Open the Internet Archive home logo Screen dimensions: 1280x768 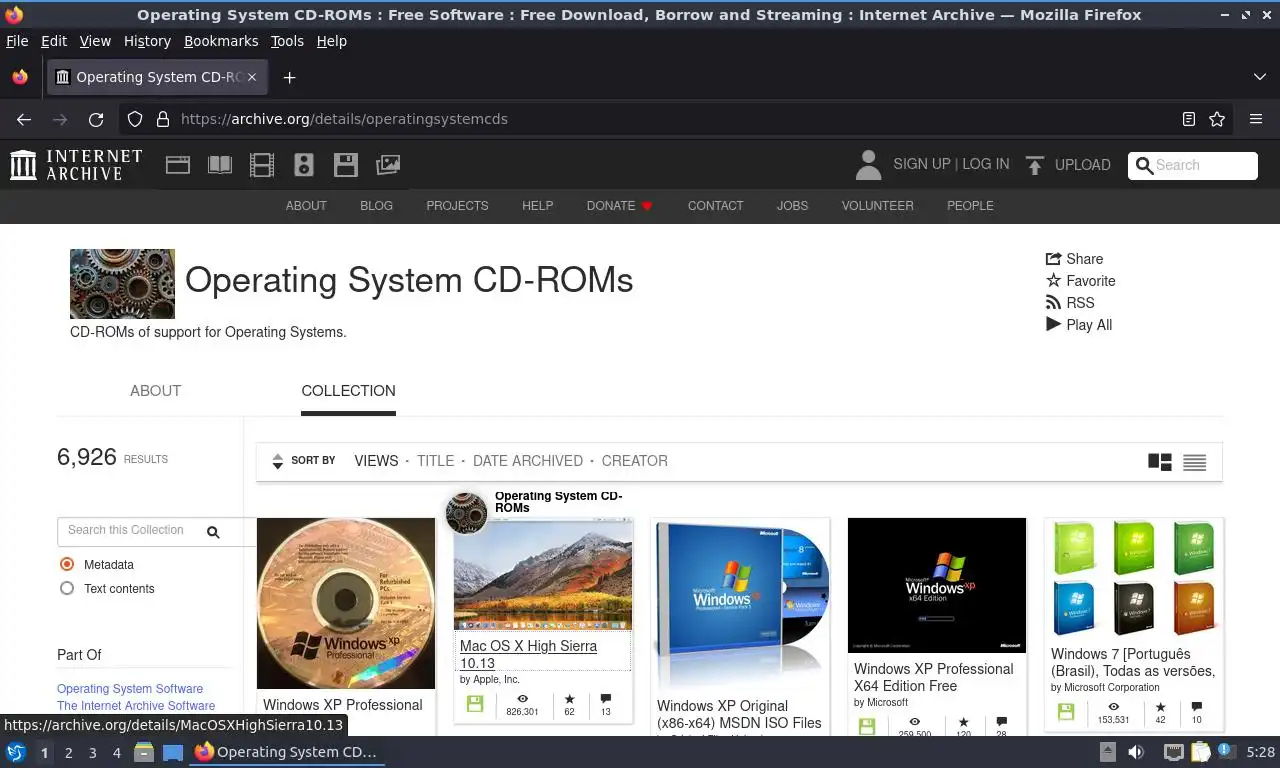click(76, 165)
